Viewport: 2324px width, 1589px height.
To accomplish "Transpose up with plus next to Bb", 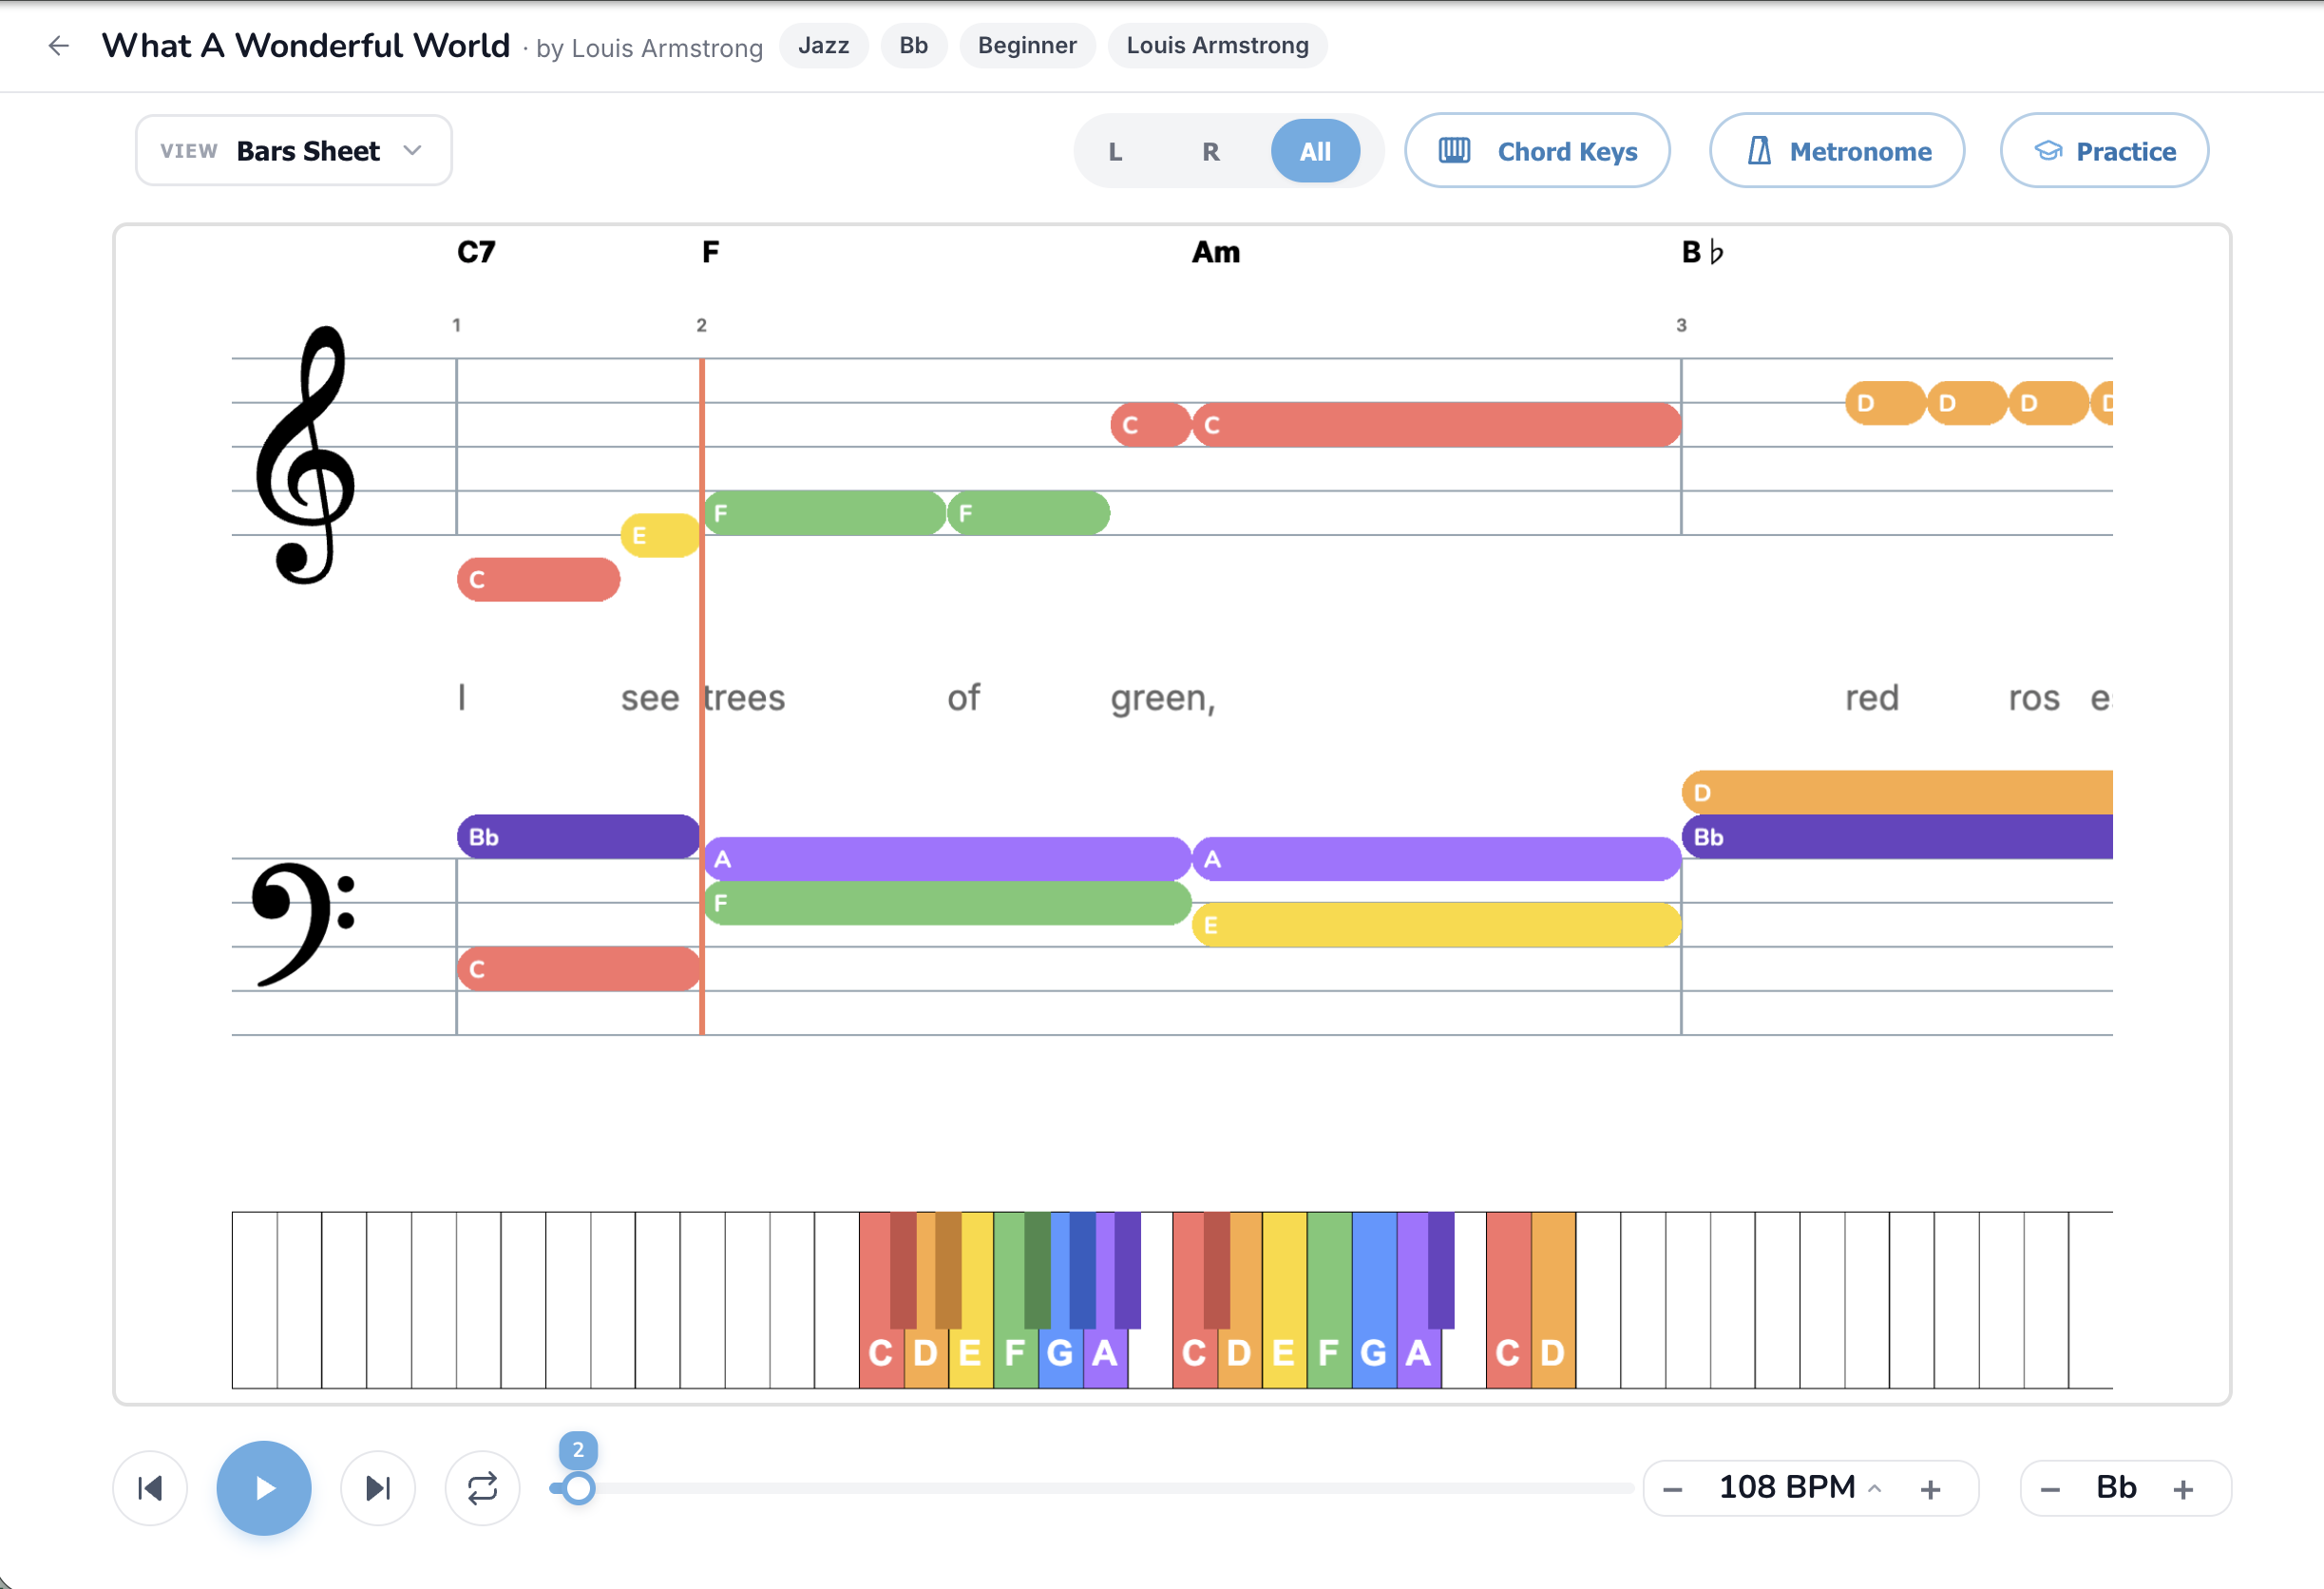I will click(2183, 1489).
